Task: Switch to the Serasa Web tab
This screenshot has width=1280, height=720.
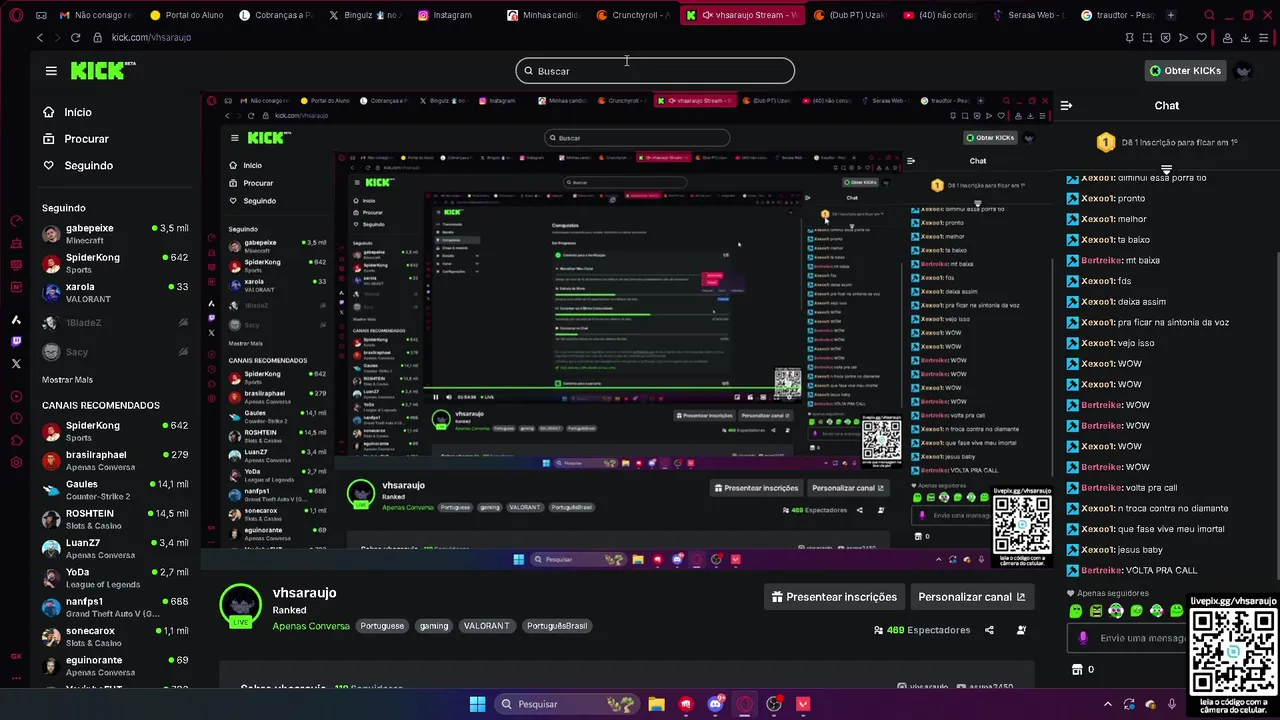Action: click(x=1030, y=15)
